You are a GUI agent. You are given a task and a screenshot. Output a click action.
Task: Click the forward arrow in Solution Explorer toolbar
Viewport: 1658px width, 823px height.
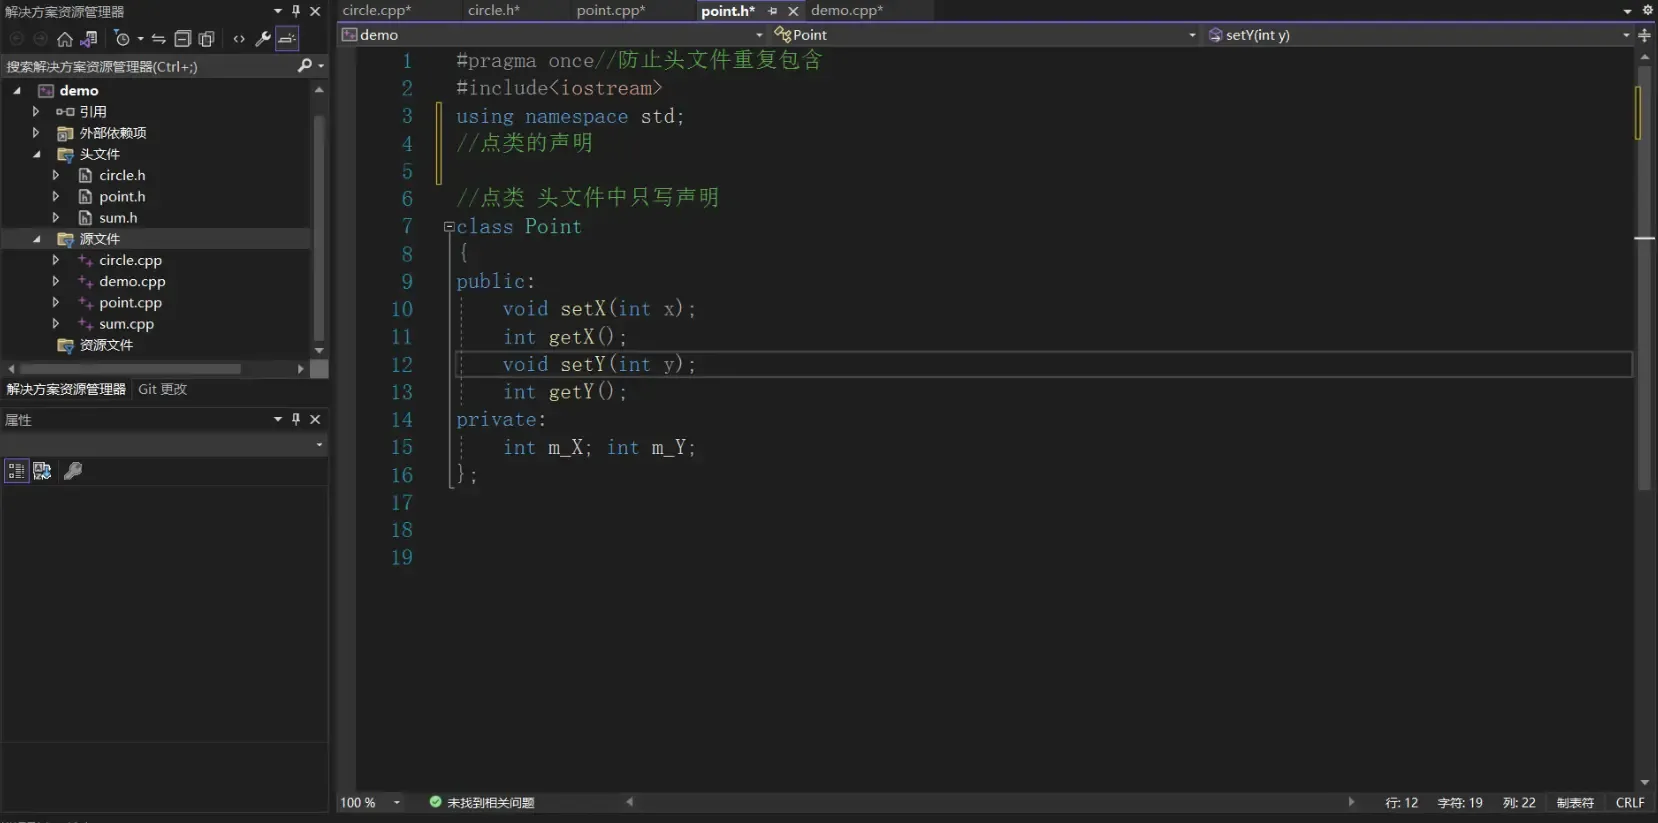[x=40, y=39]
